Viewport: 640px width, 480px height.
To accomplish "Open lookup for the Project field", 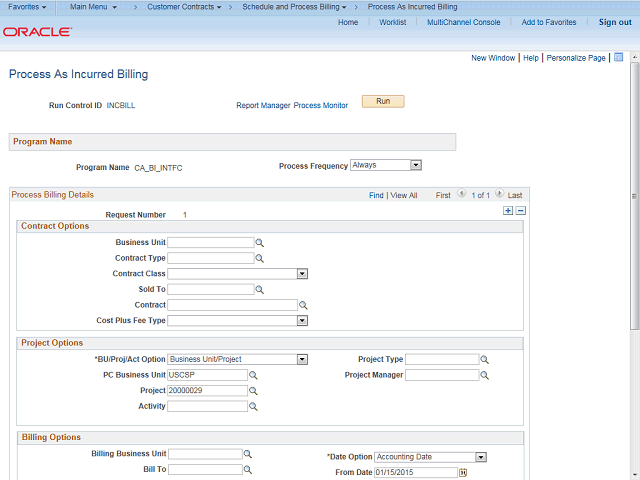I will click(253, 391).
